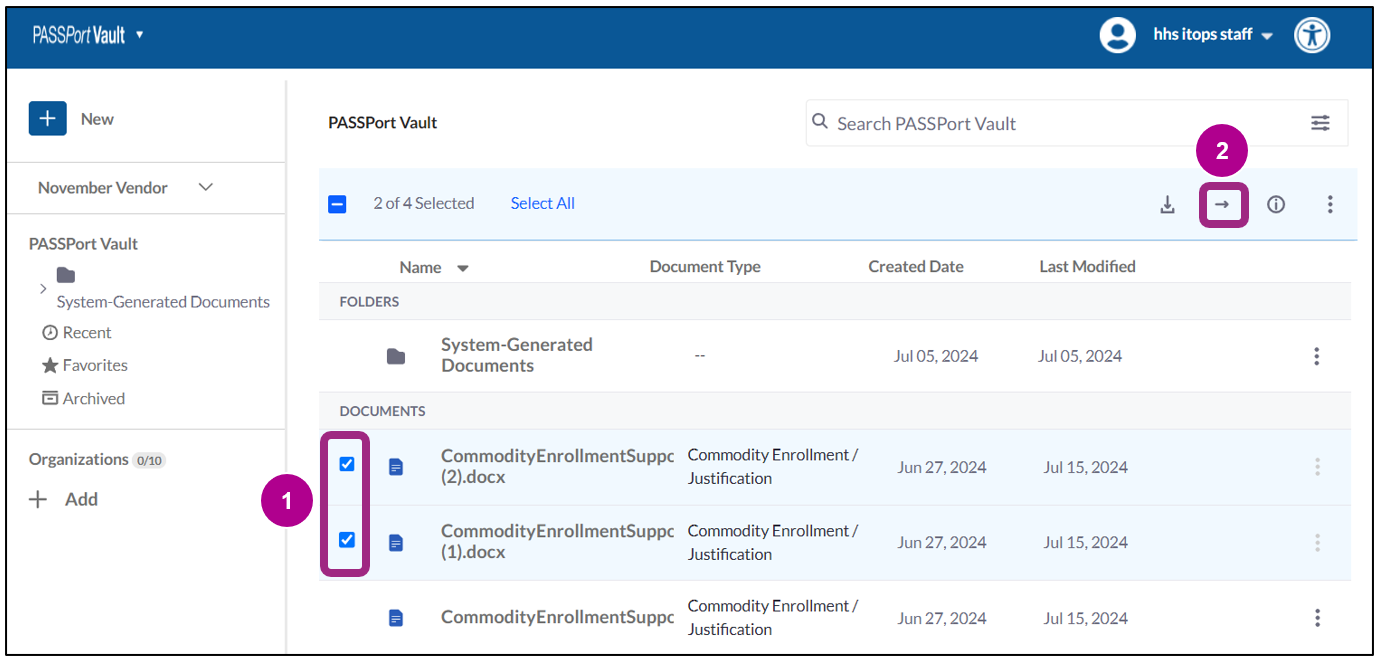Click the Select All link
The image size is (1380, 659).
click(542, 203)
